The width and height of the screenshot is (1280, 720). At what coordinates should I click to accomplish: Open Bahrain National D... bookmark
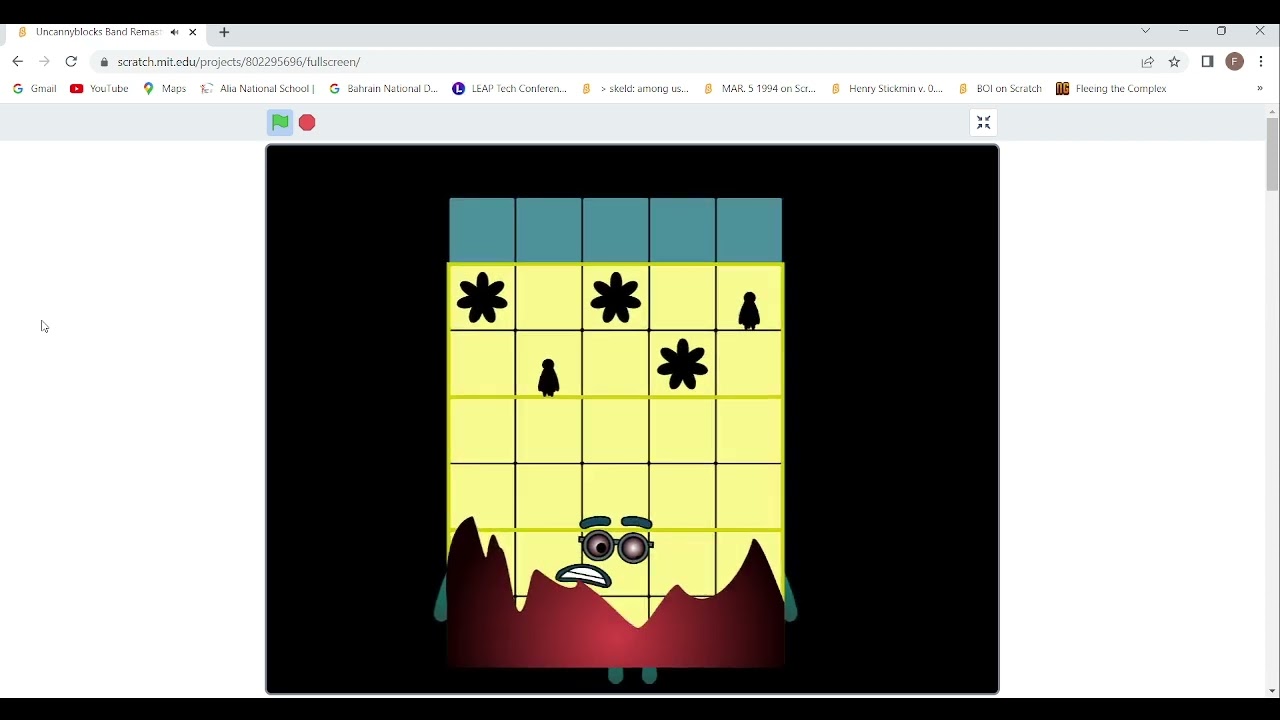click(383, 88)
